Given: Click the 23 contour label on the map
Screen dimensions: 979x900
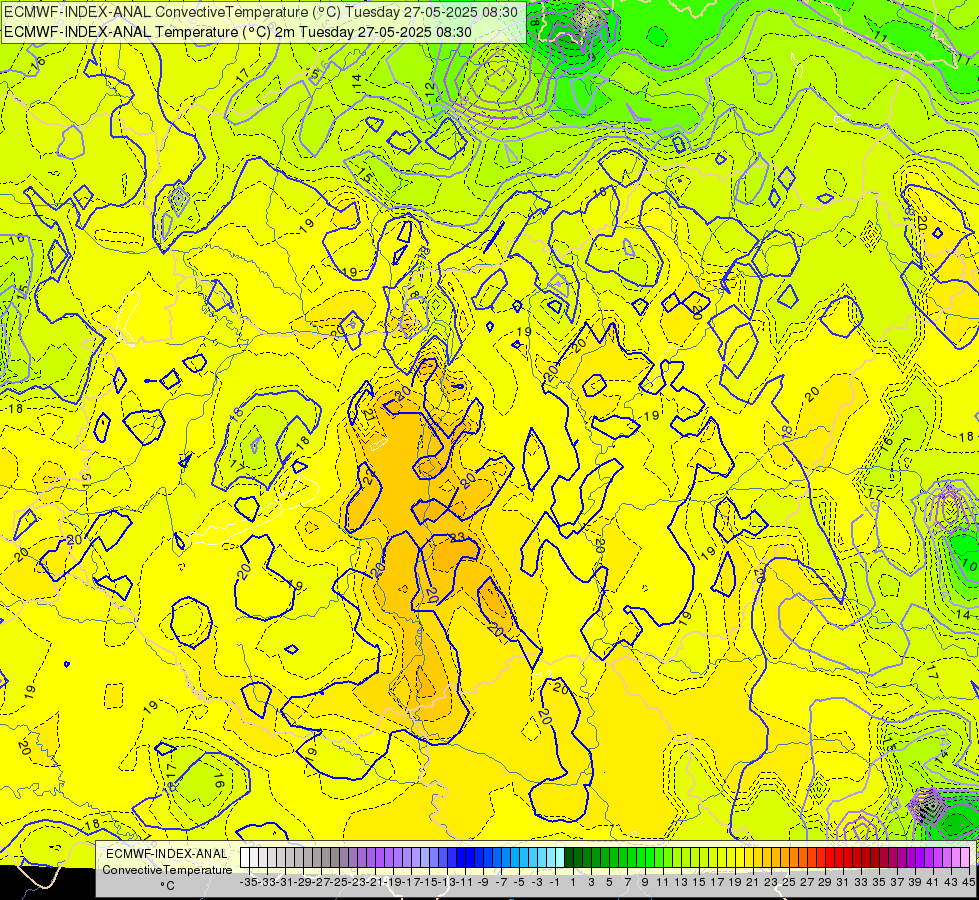Looking at the screenshot, I should [458, 537].
